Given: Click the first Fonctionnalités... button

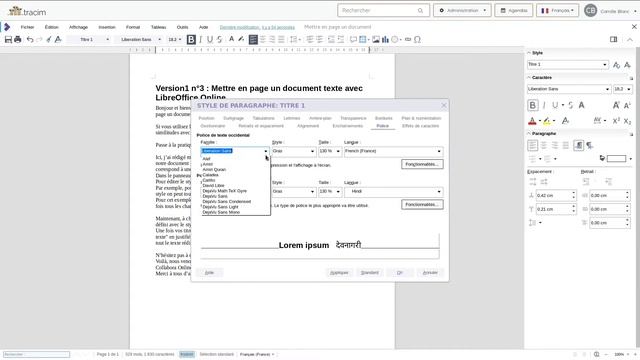Looking at the screenshot, I should coord(422,164).
